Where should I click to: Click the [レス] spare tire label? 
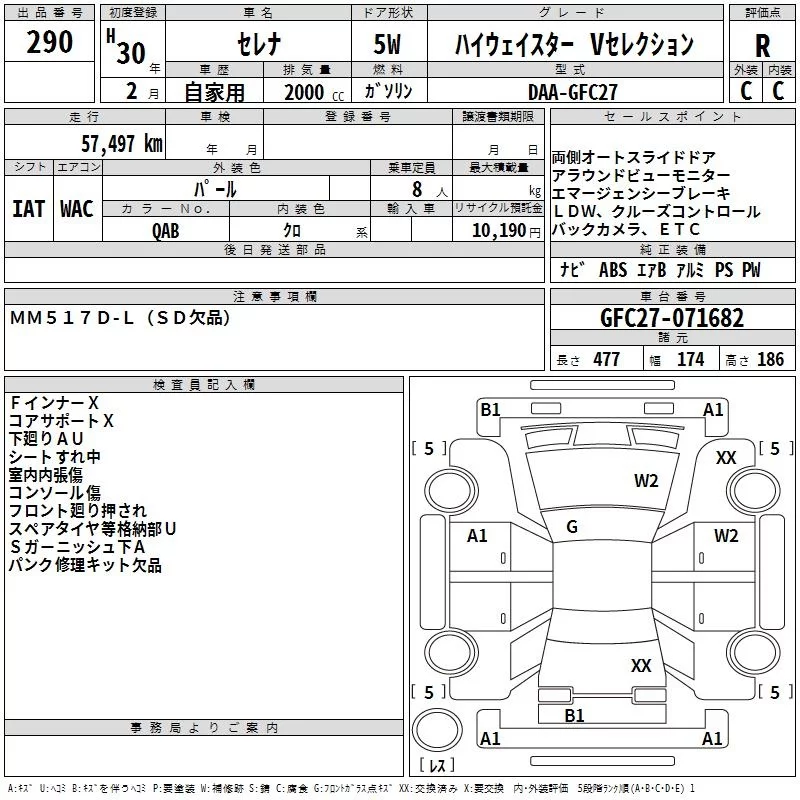[437, 765]
